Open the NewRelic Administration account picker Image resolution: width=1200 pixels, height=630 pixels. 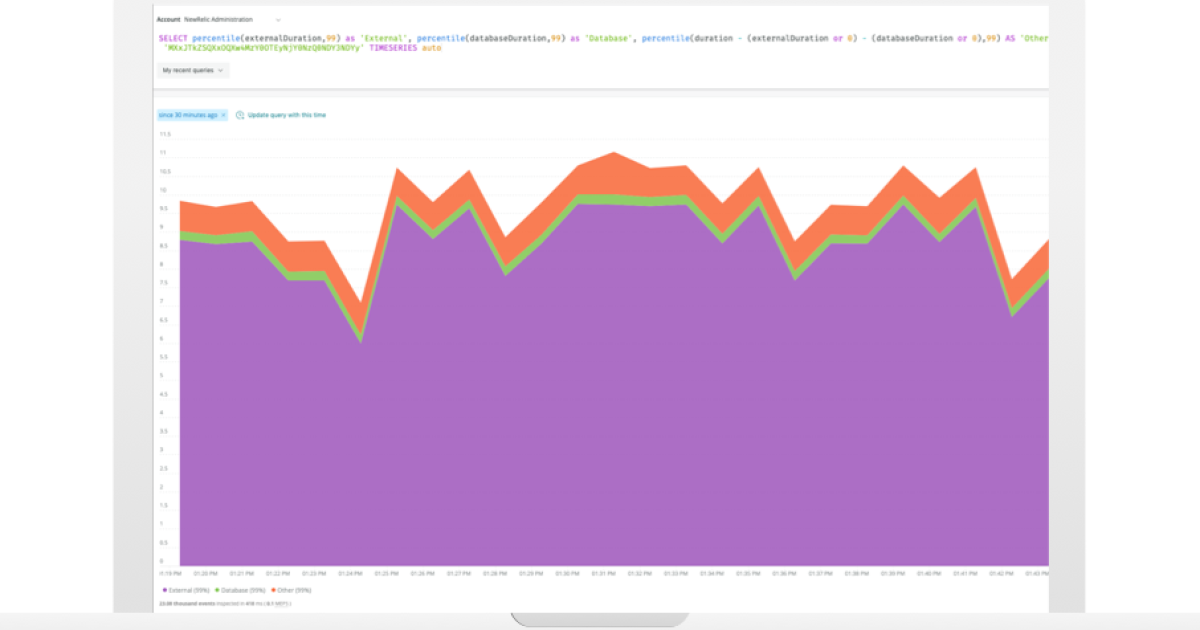[220, 19]
